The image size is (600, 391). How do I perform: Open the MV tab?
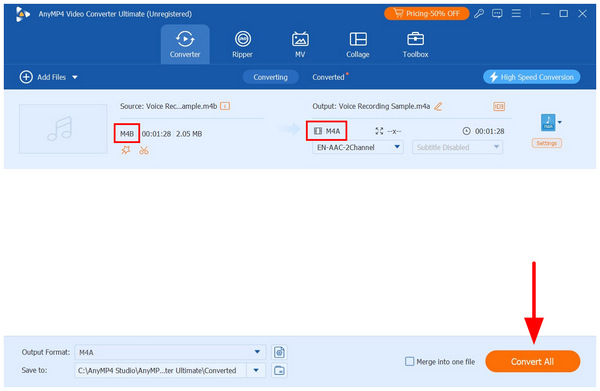300,44
